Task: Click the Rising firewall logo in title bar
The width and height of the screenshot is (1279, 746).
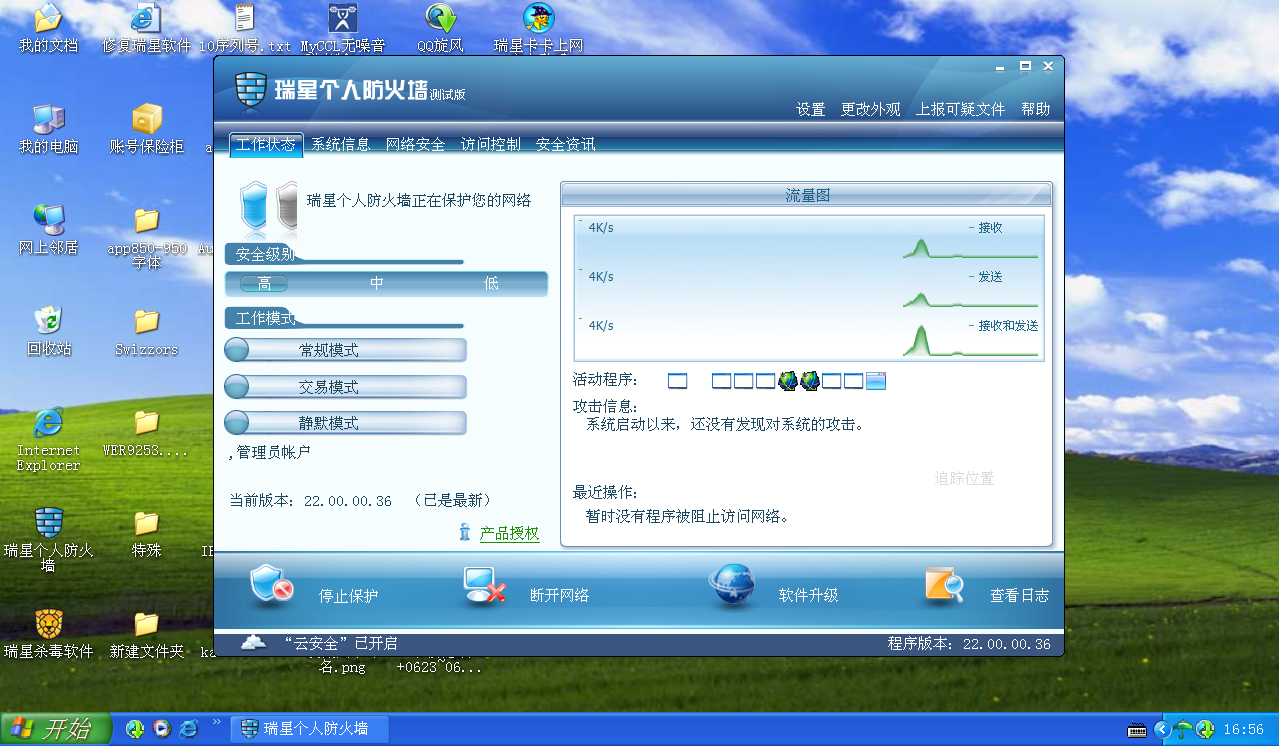Action: pyautogui.click(x=251, y=90)
